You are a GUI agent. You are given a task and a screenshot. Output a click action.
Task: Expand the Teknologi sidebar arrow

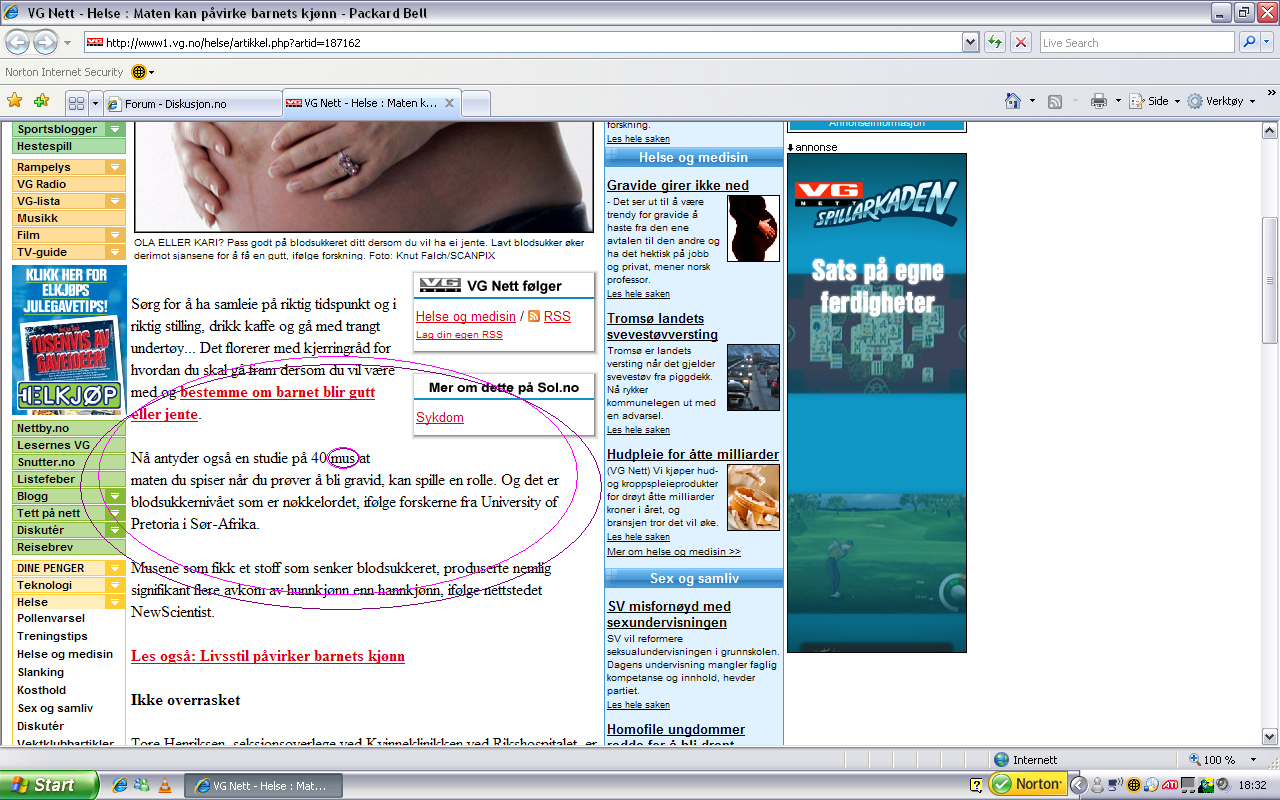116,585
